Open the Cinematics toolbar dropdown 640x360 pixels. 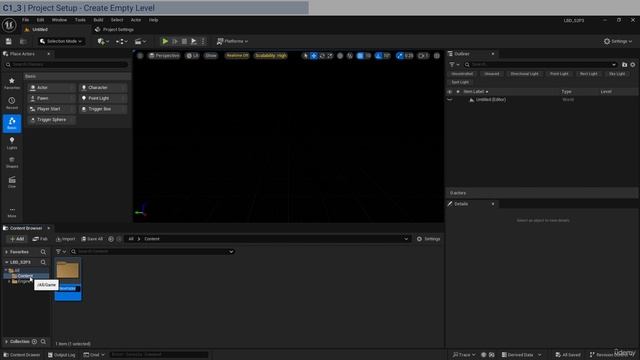click(140, 41)
